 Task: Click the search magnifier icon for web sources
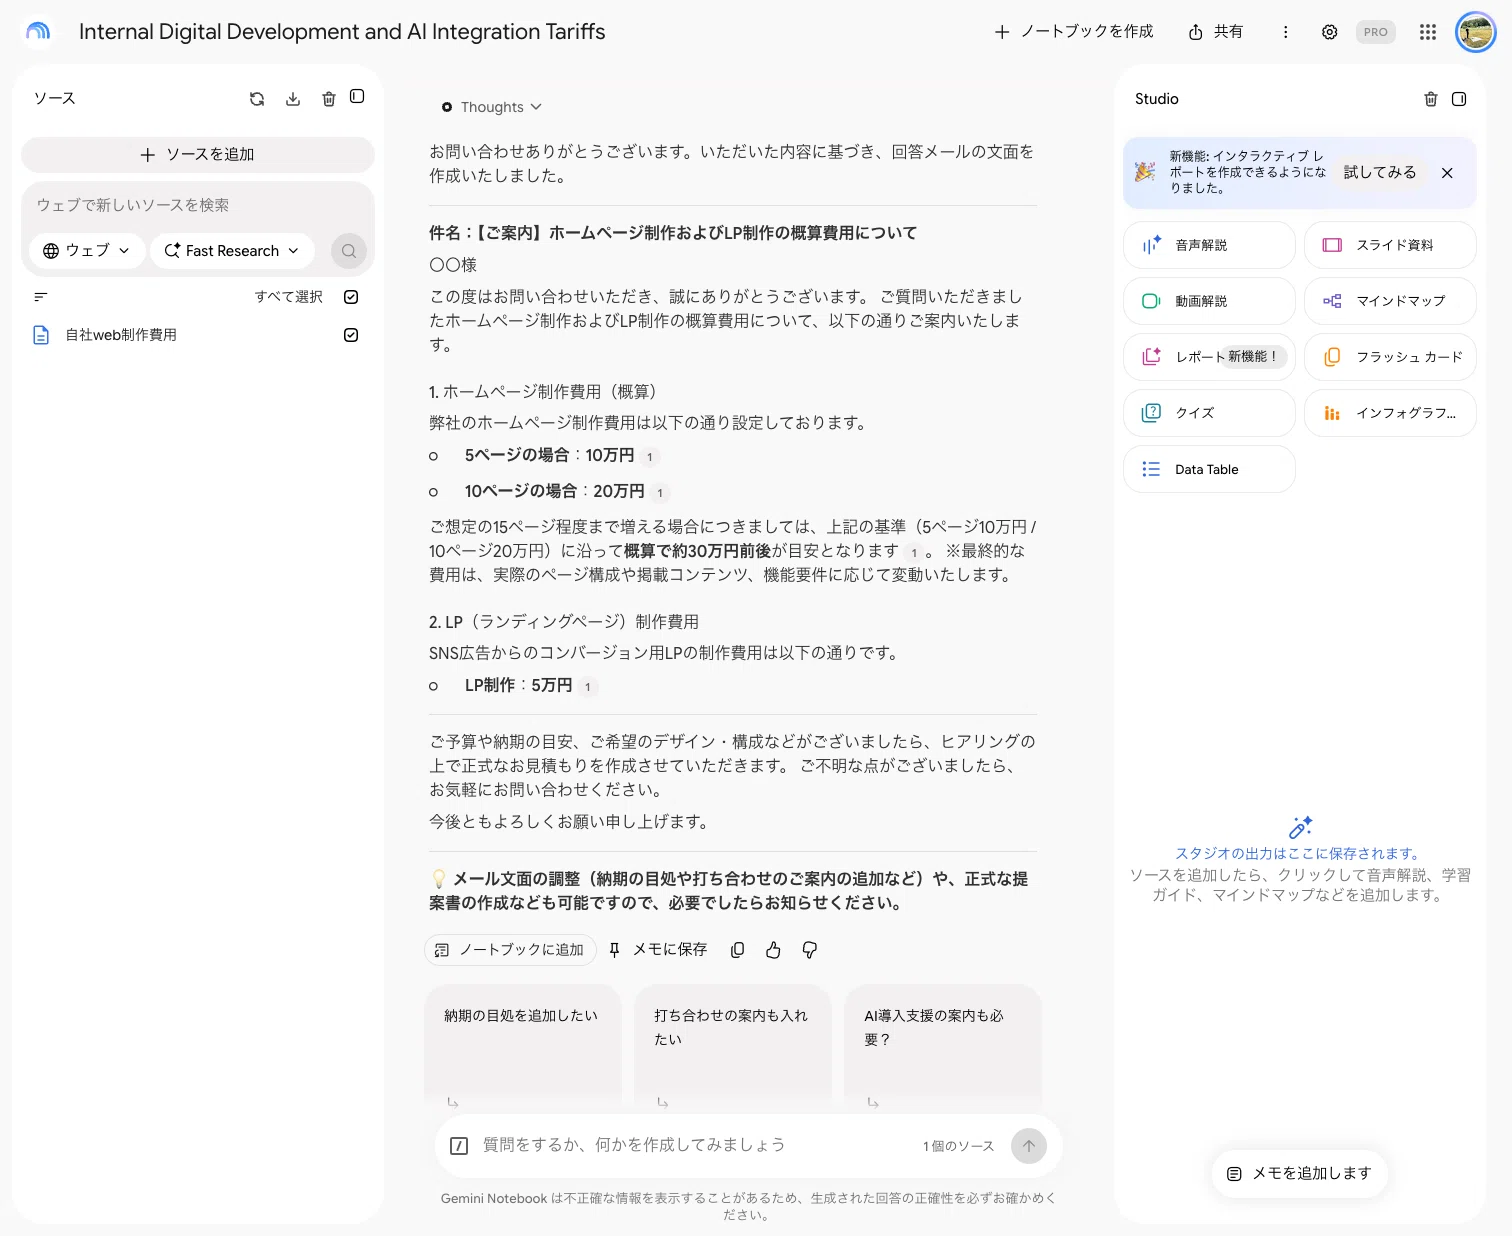pyautogui.click(x=349, y=251)
